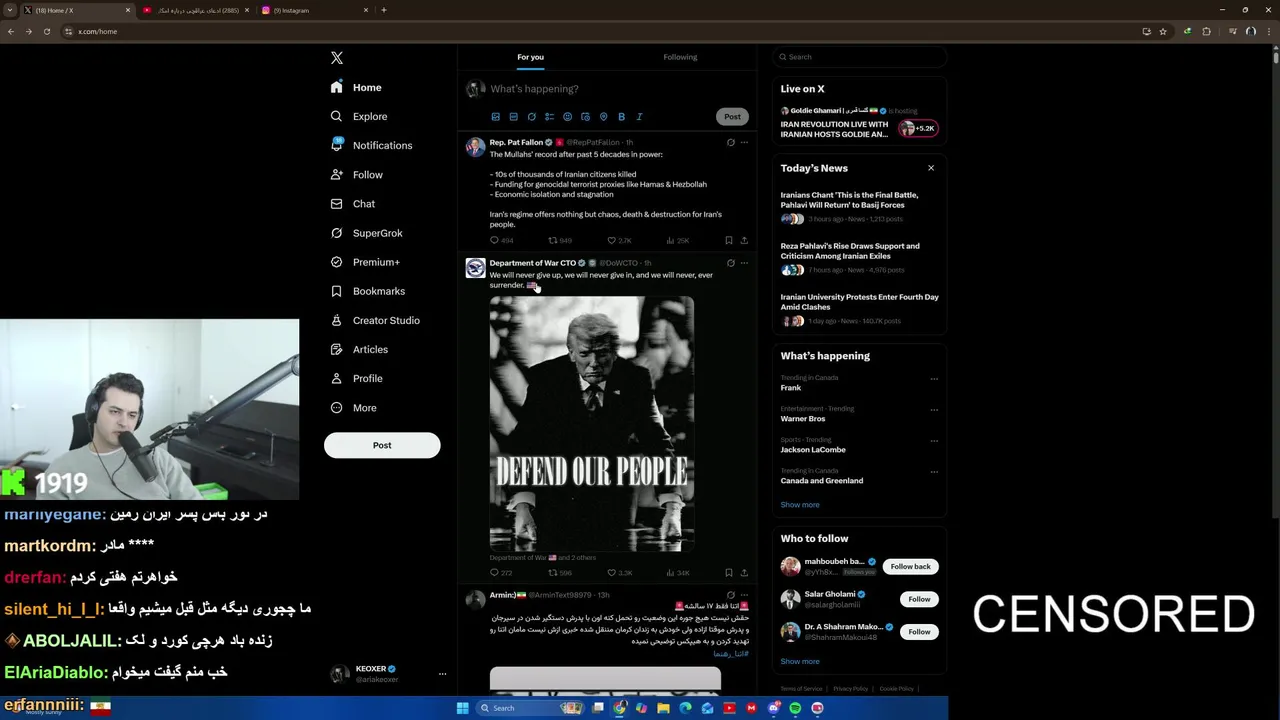Close the Today's News panel
The width and height of the screenshot is (1280, 720).
click(931, 168)
